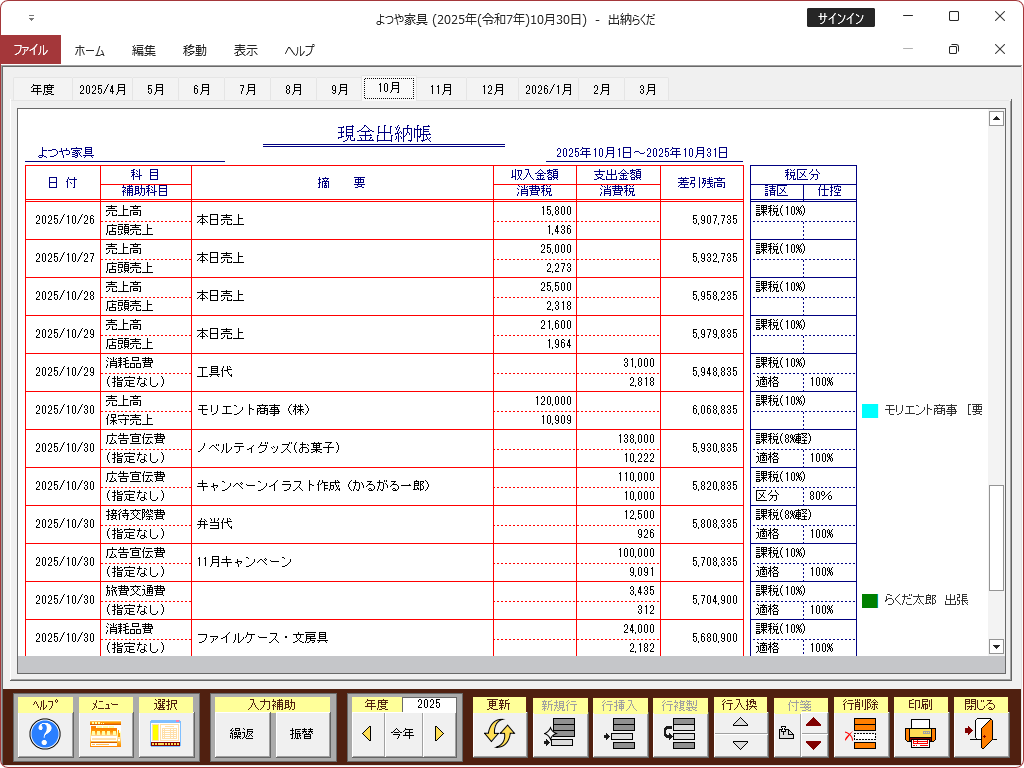
Task: Click the 工具代 description cell
Action: tap(342, 372)
